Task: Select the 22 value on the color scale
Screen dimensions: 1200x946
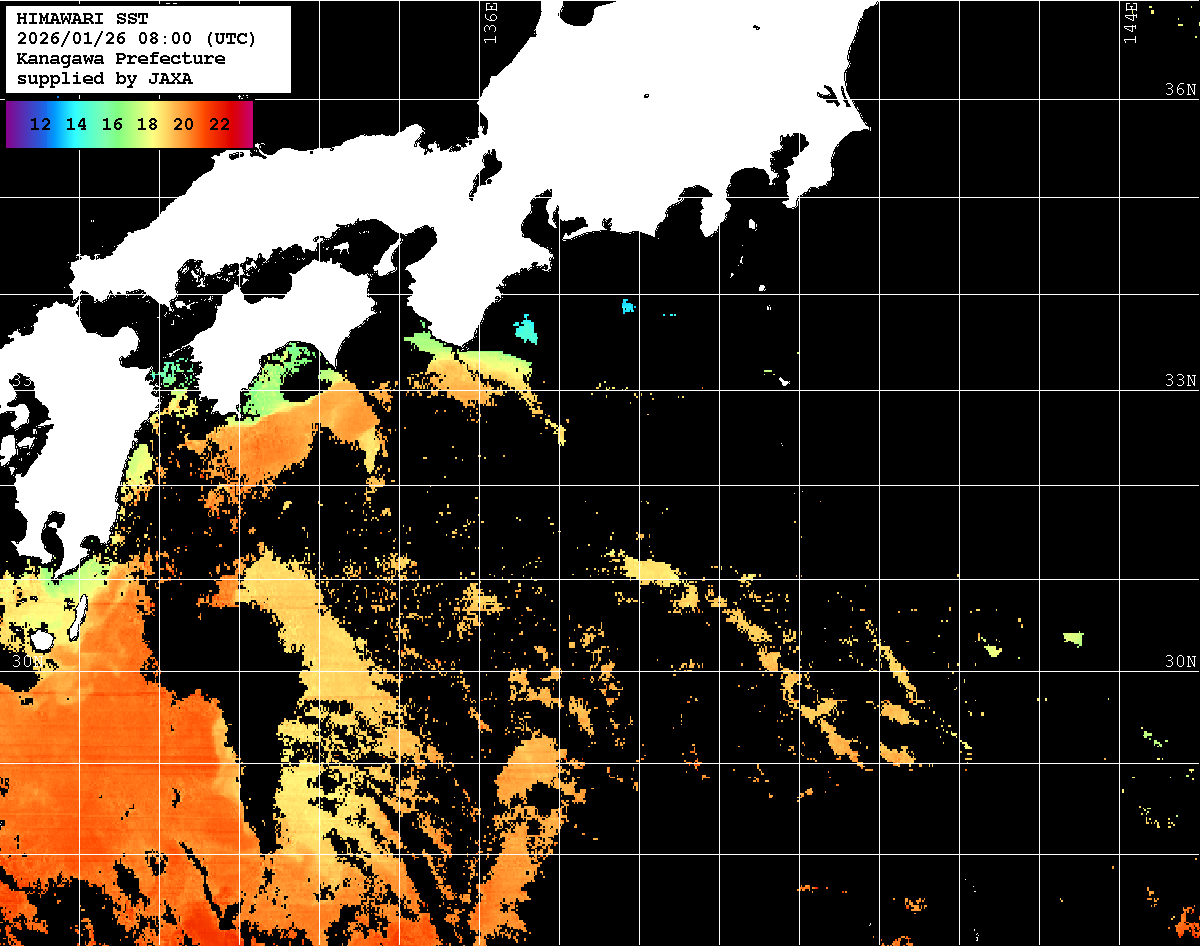Action: coord(219,125)
